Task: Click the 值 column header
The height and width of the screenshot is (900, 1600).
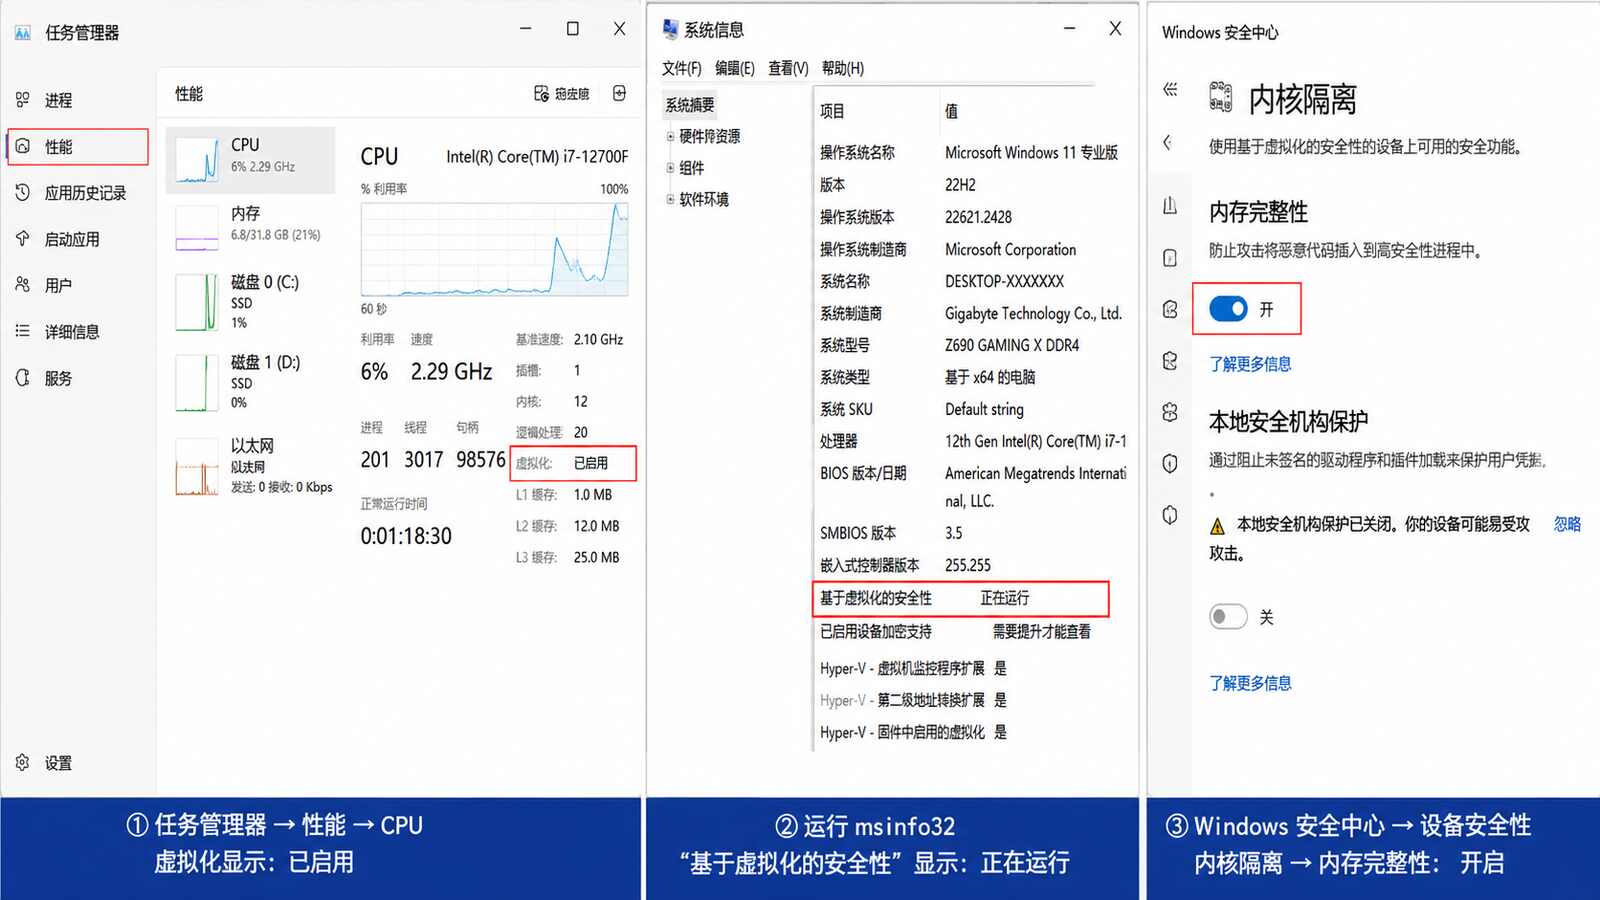Action: coord(951,111)
